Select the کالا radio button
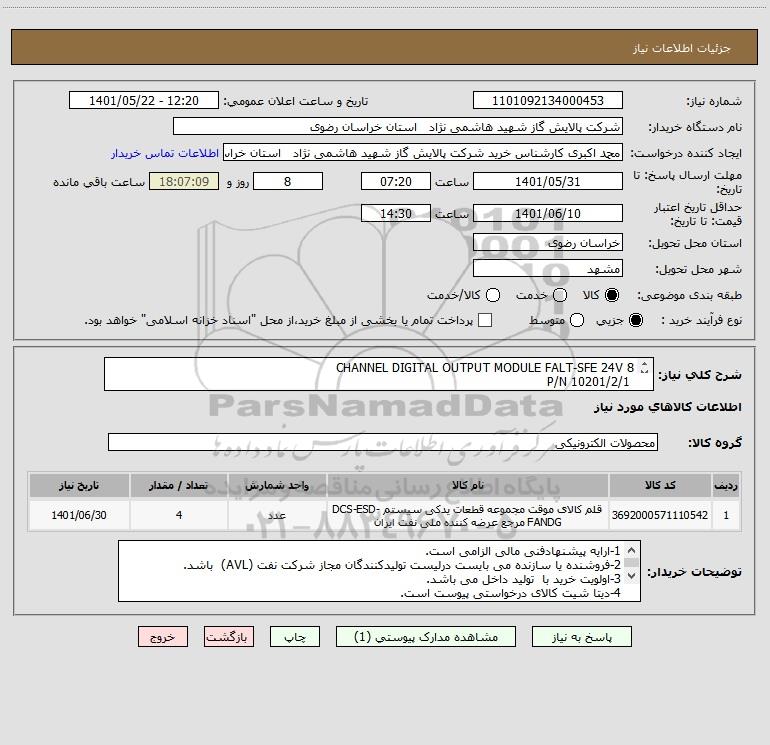 612,295
